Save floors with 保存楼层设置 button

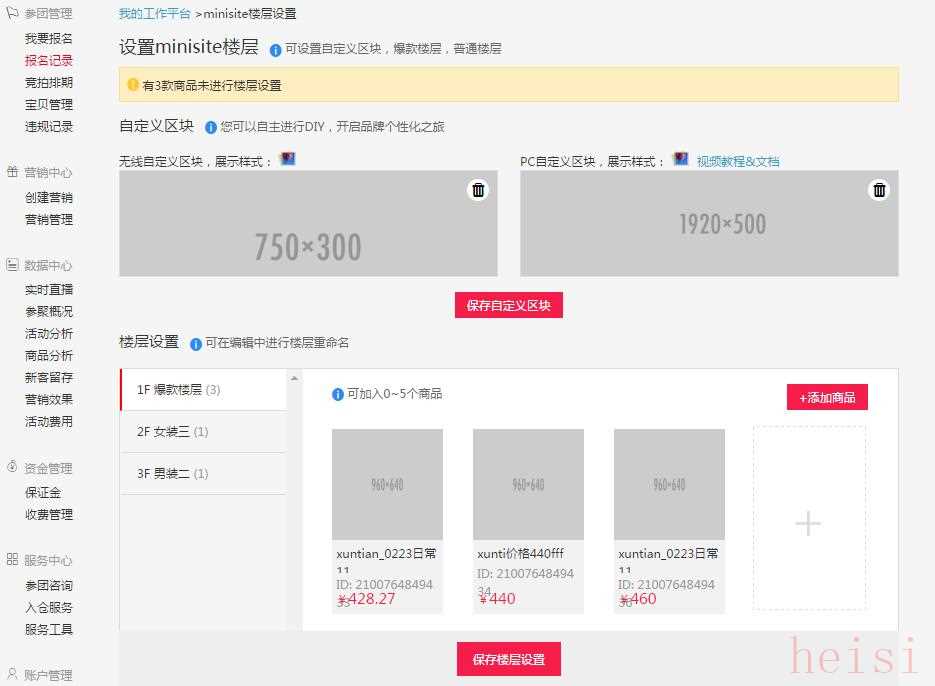[508, 660]
